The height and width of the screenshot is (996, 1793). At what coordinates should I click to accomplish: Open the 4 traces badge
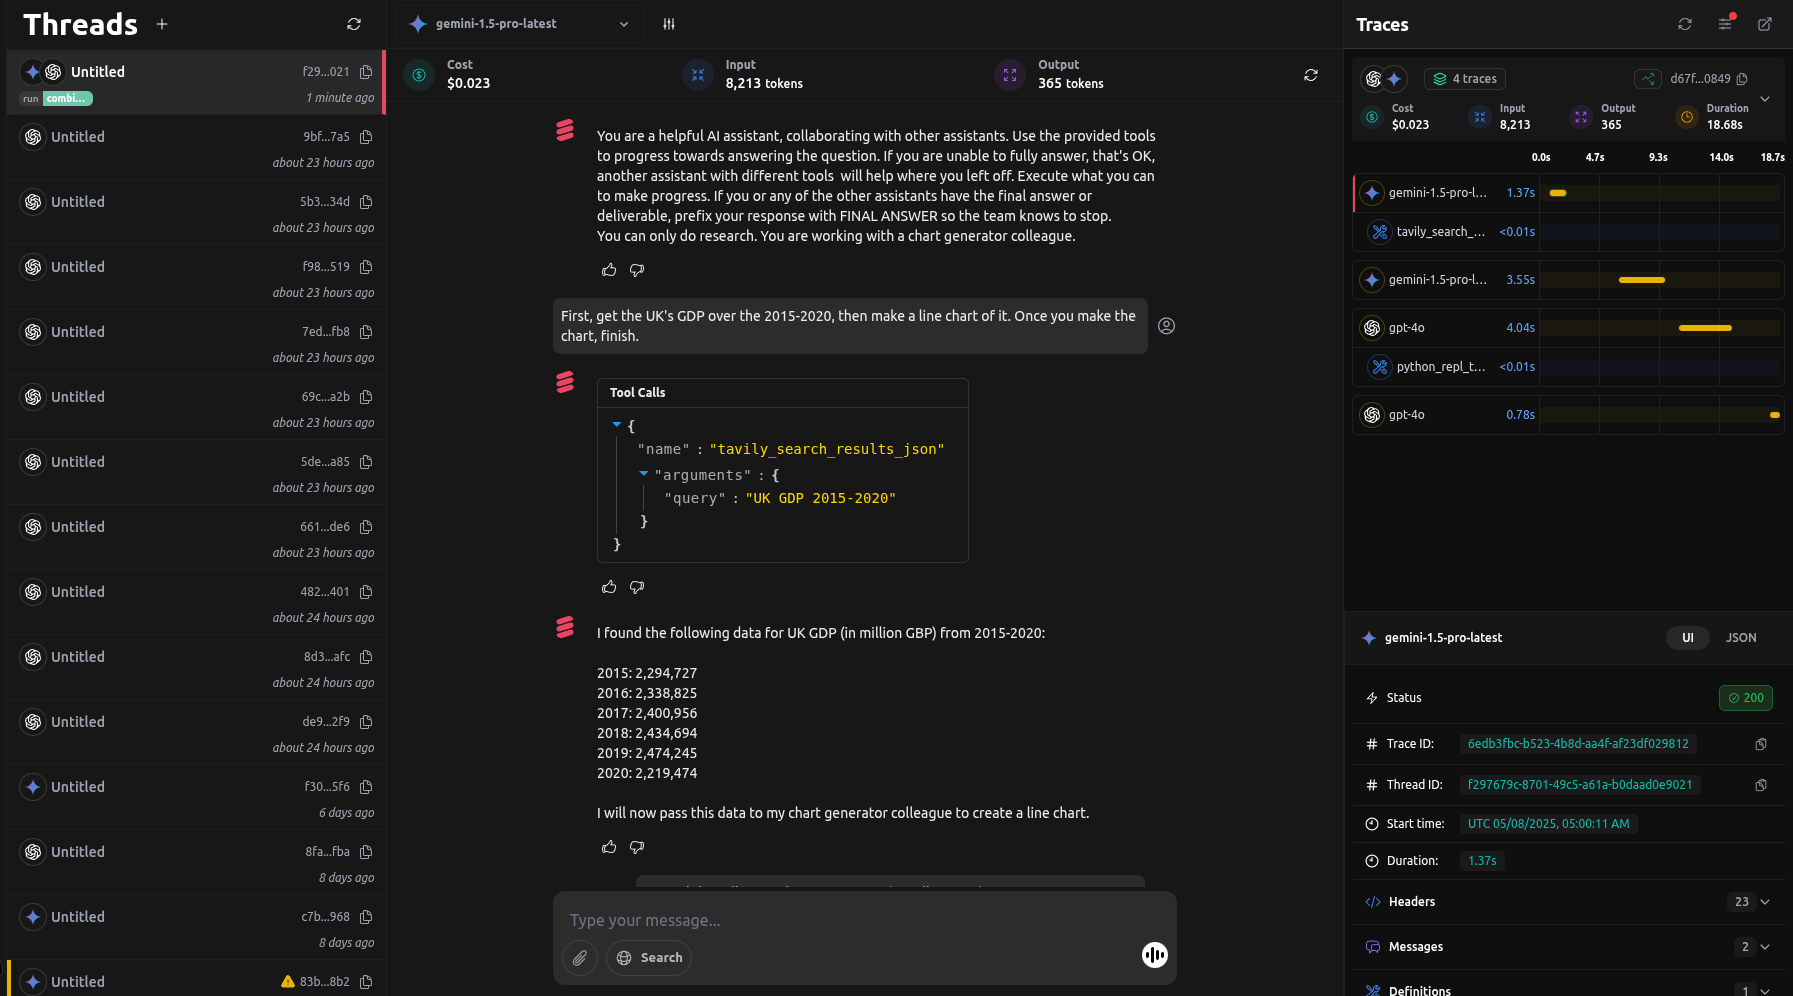(x=1464, y=78)
